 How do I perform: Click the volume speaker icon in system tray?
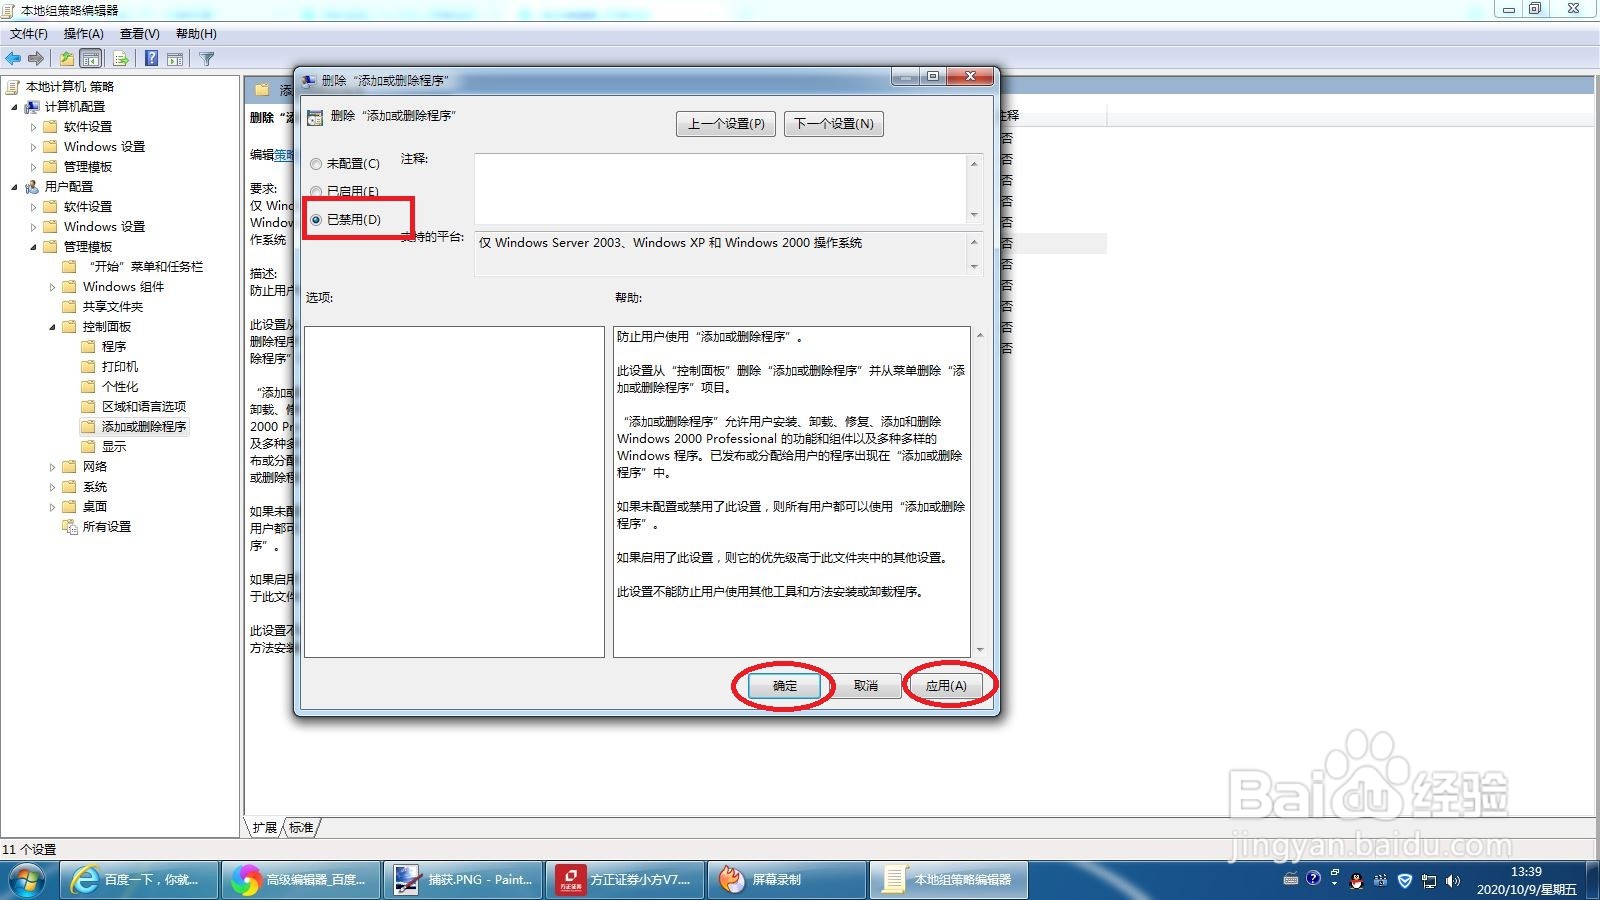(x=1452, y=881)
